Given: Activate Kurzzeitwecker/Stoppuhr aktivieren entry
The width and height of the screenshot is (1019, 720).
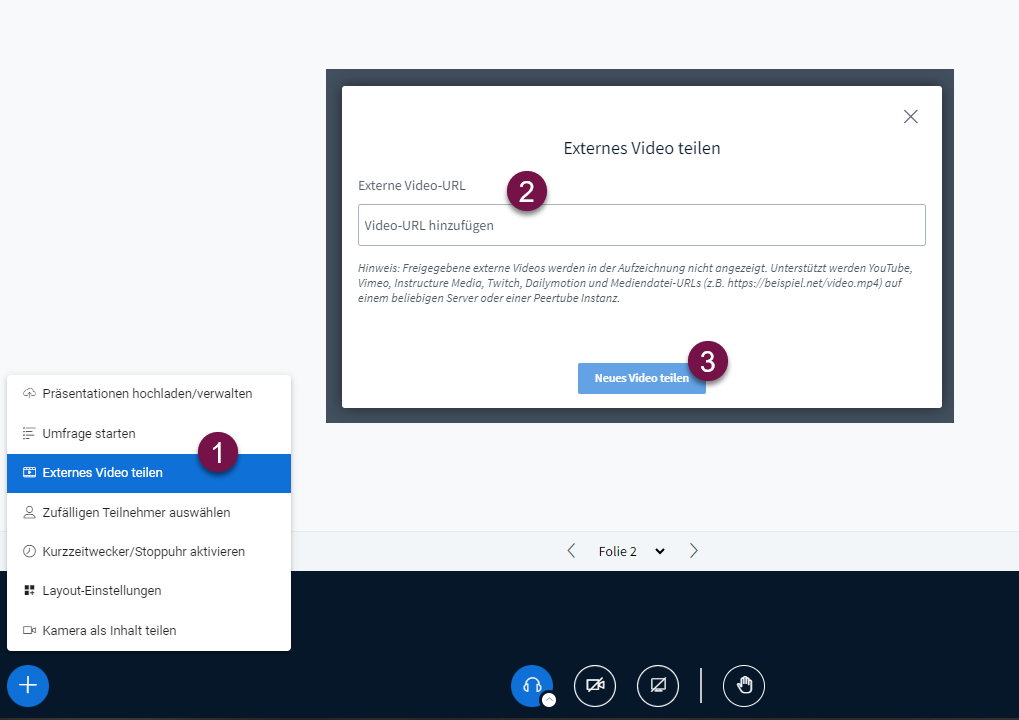Looking at the screenshot, I should 149,552.
